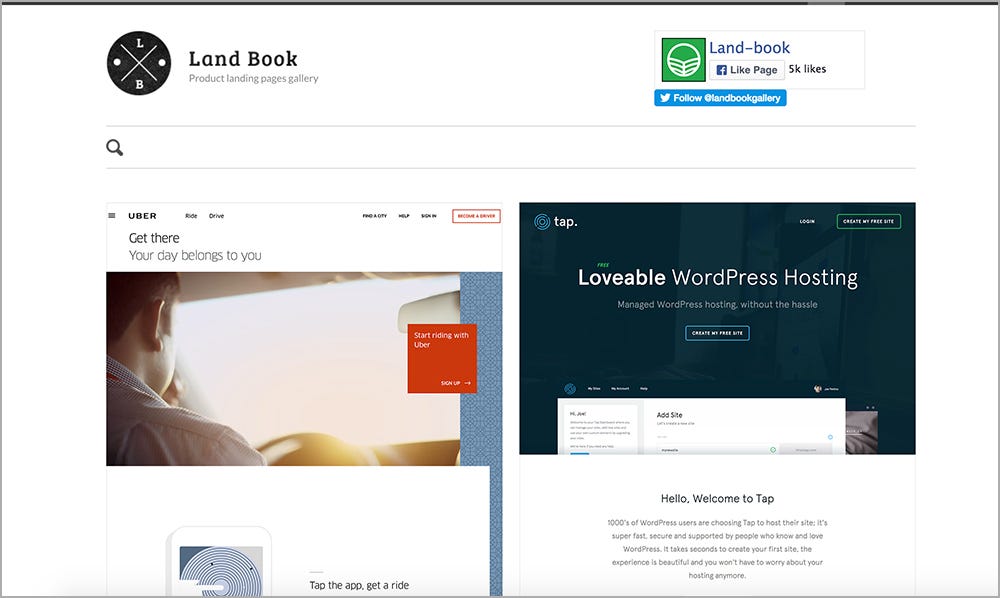
Task: Click HELP in the Uber thumbnail nav
Action: click(x=404, y=216)
